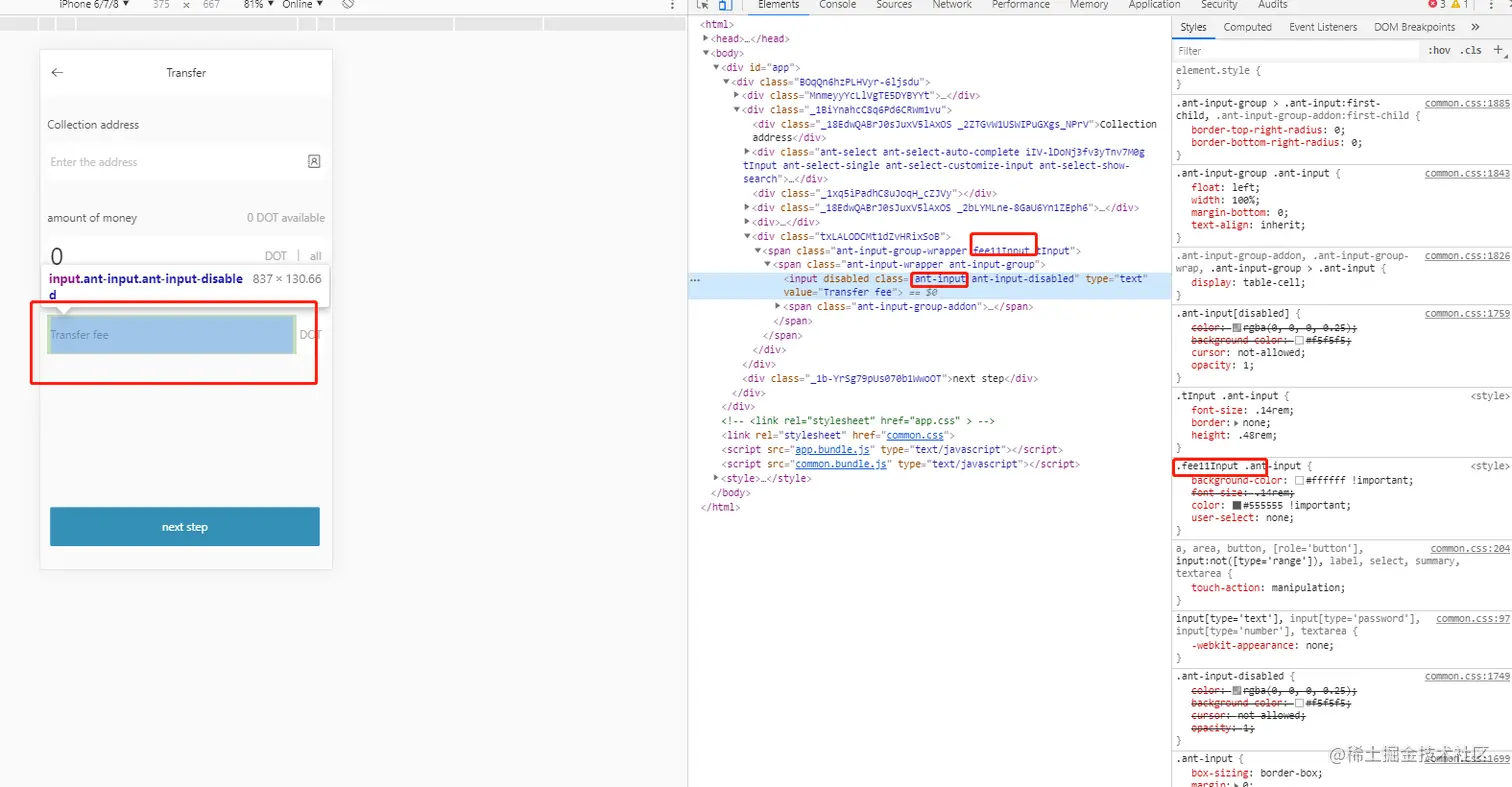Toggle the device toolbar icon
The image size is (1512, 787).
(x=725, y=4)
